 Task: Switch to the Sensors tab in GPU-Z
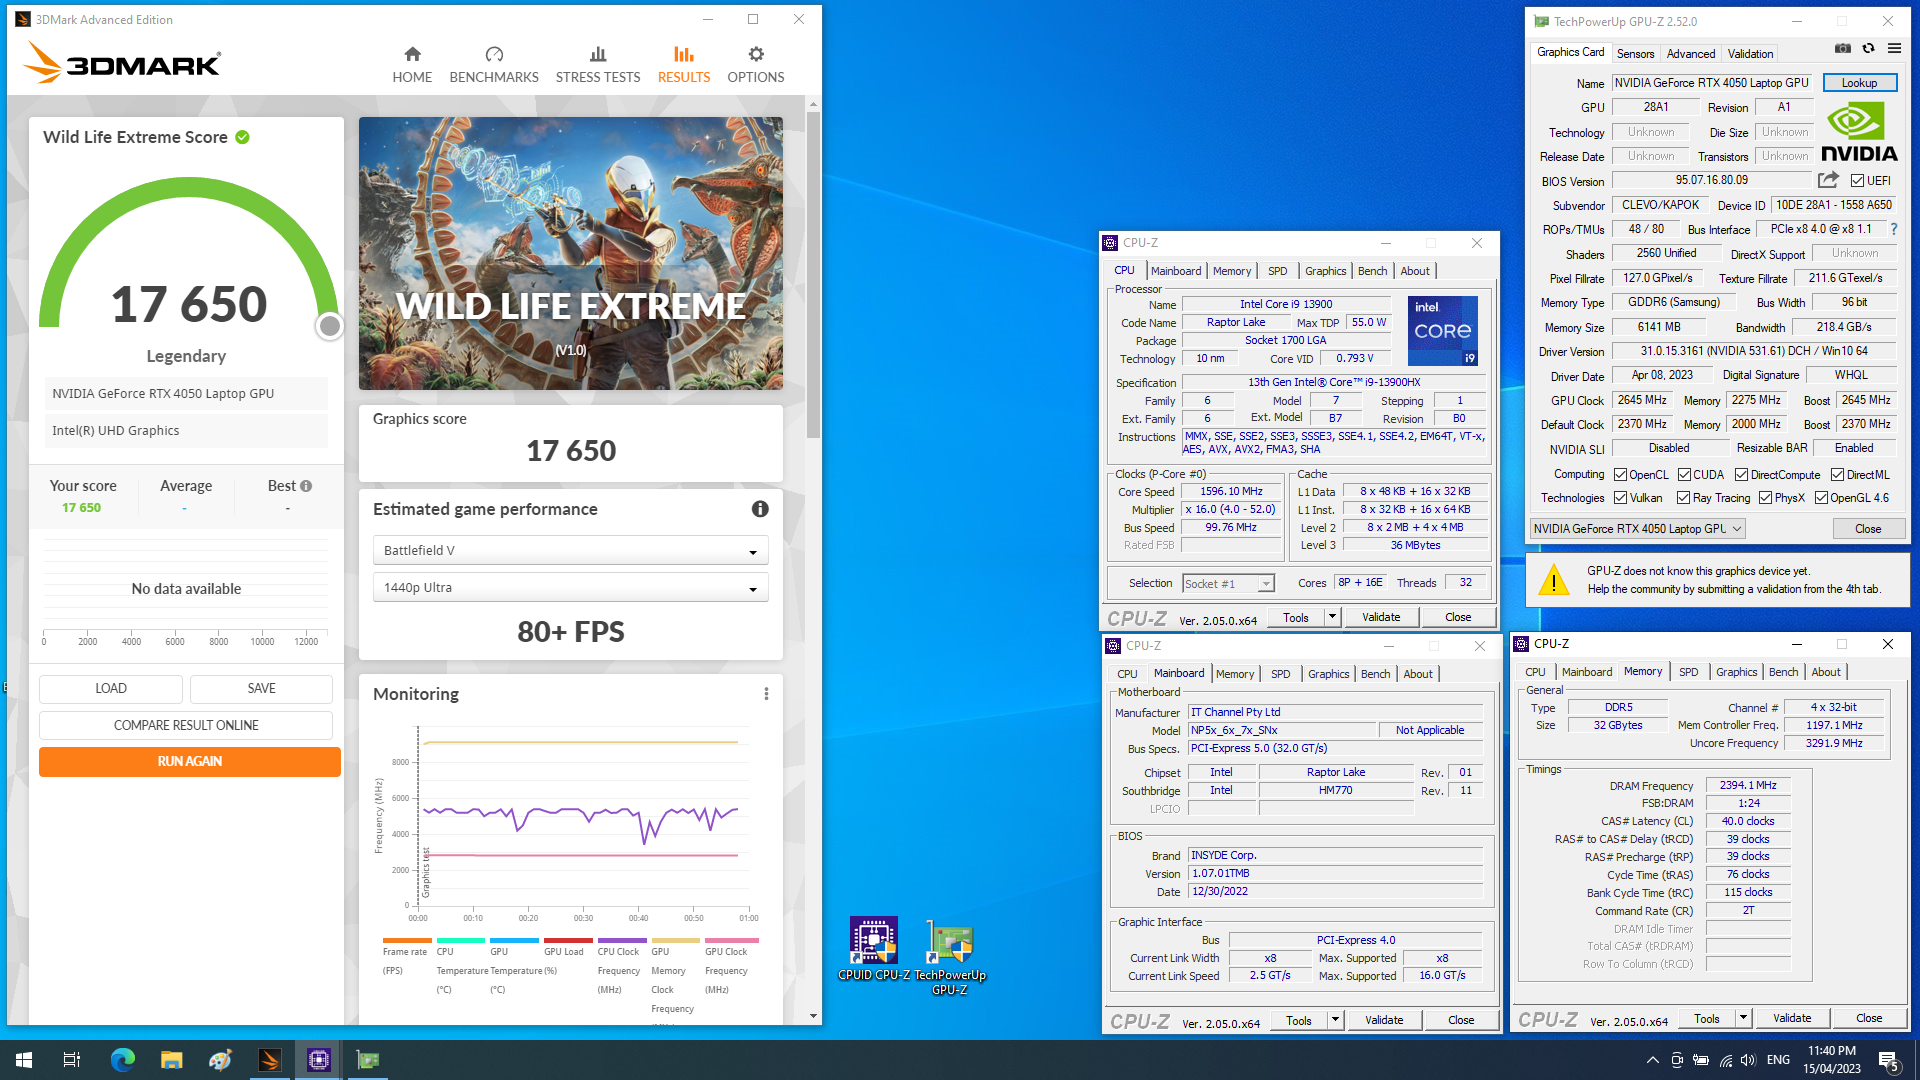[1635, 54]
